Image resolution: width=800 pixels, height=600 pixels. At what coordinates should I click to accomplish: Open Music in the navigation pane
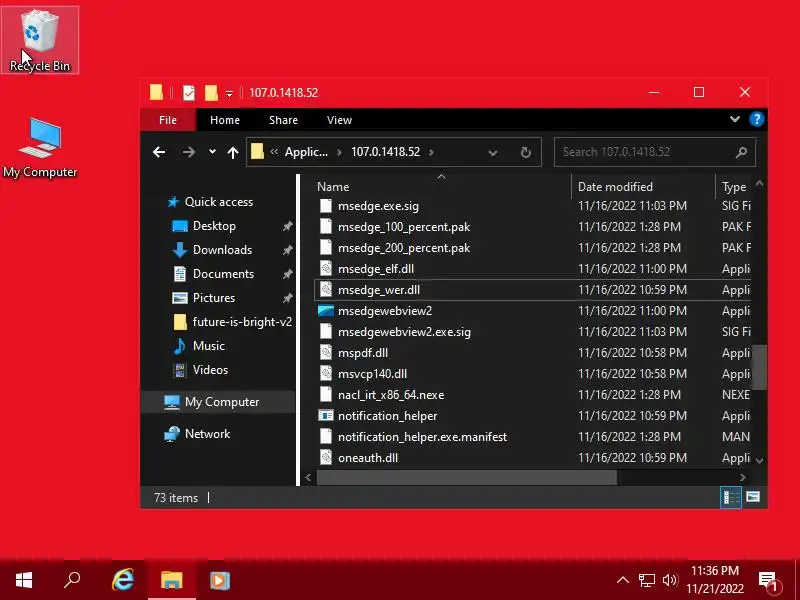pos(209,346)
